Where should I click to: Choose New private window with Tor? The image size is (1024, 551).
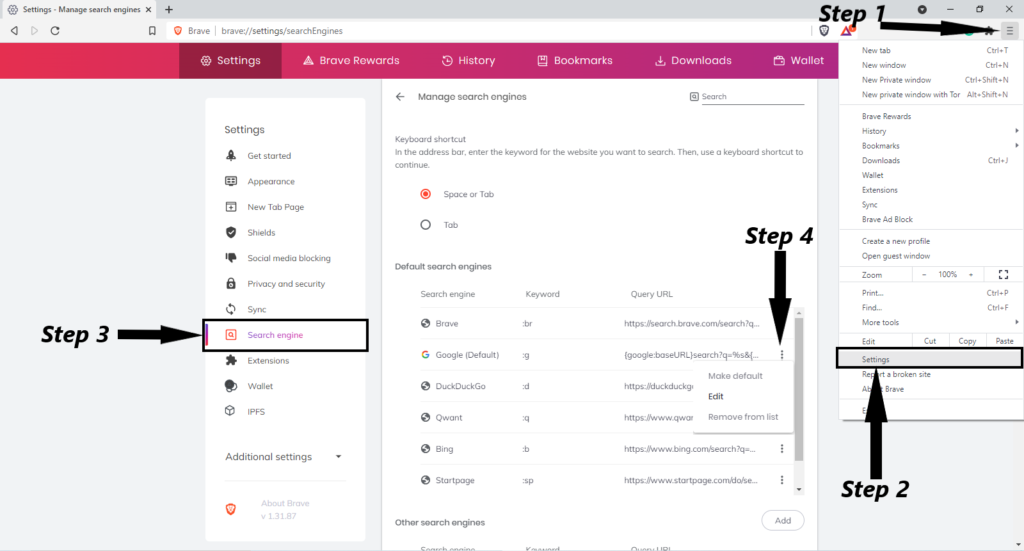pyautogui.click(x=931, y=95)
